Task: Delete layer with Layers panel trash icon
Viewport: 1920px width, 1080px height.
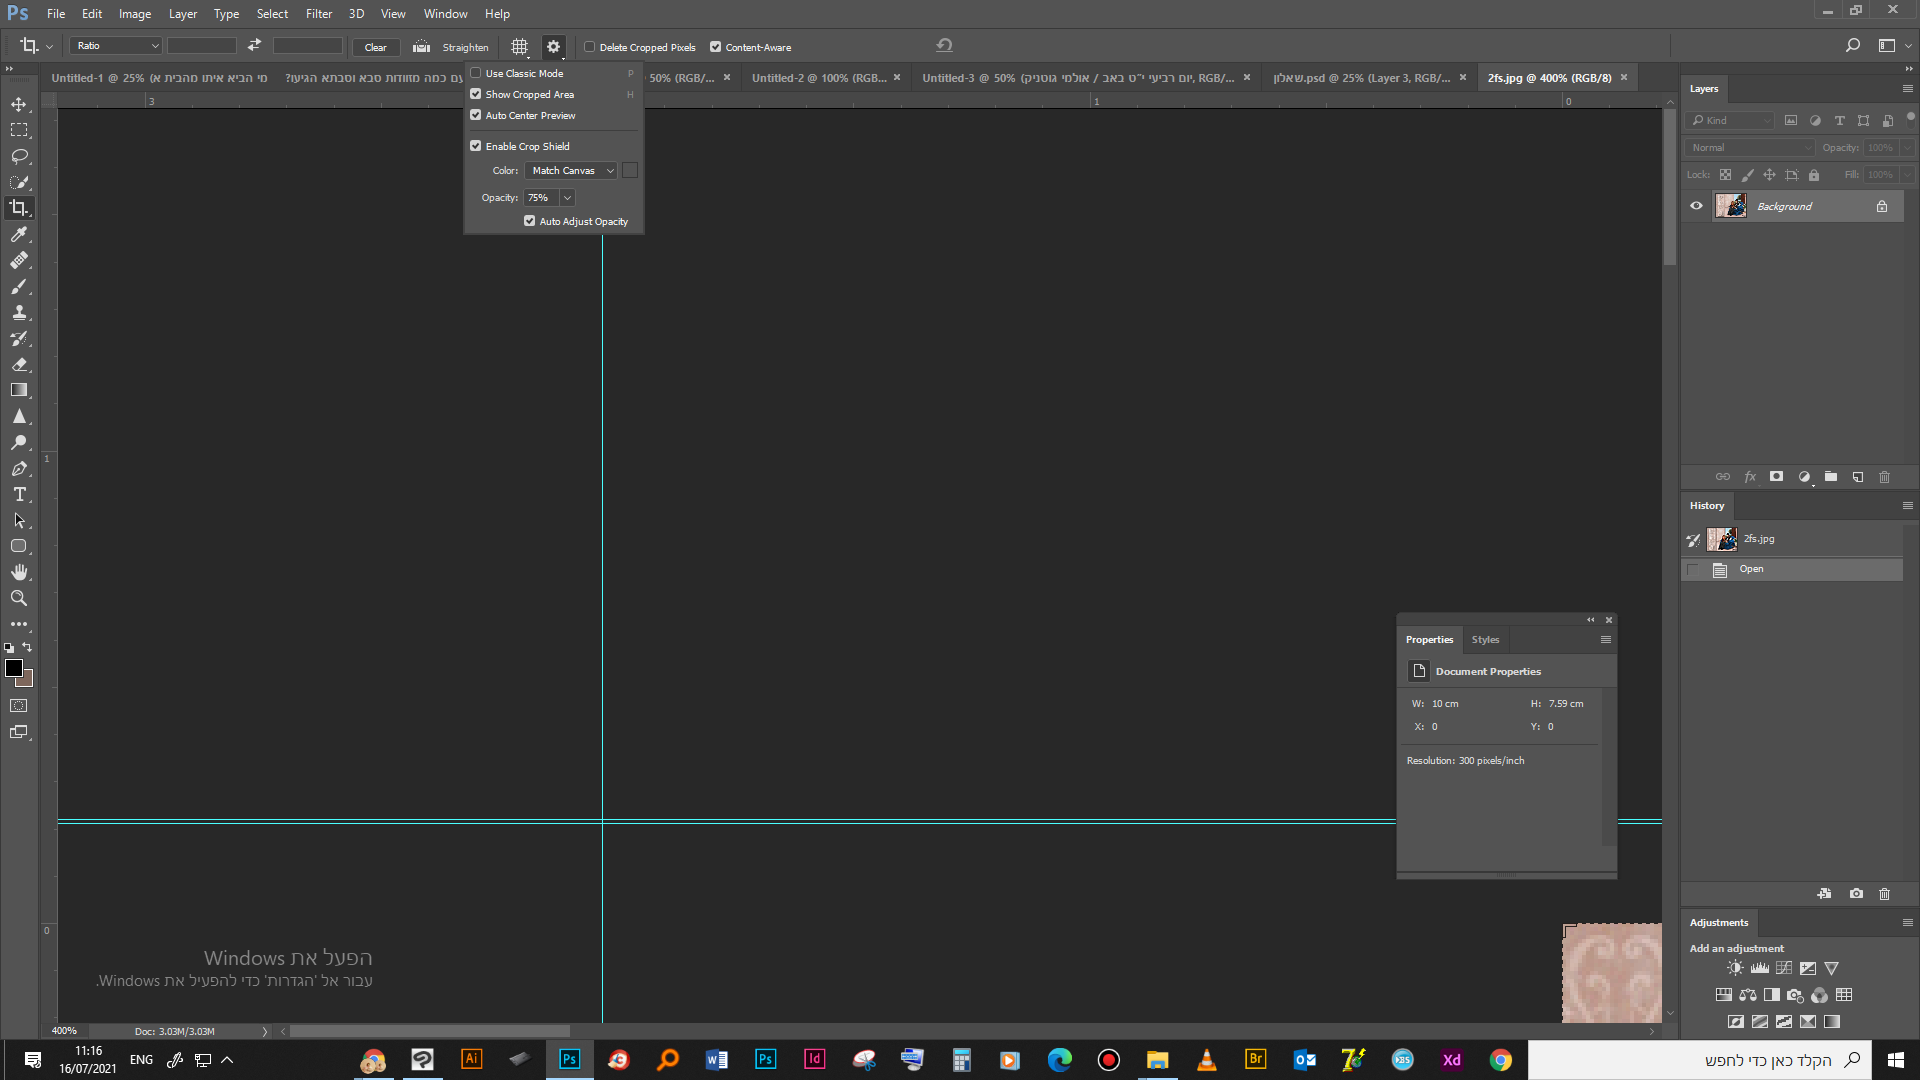Action: click(1884, 477)
